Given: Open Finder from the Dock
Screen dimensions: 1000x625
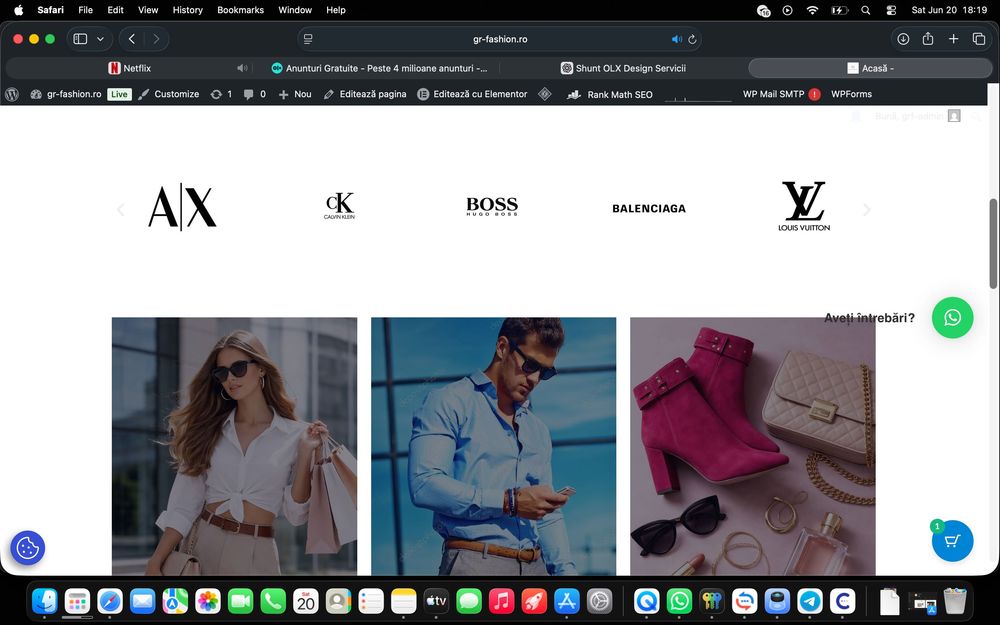Looking at the screenshot, I should click(45, 601).
